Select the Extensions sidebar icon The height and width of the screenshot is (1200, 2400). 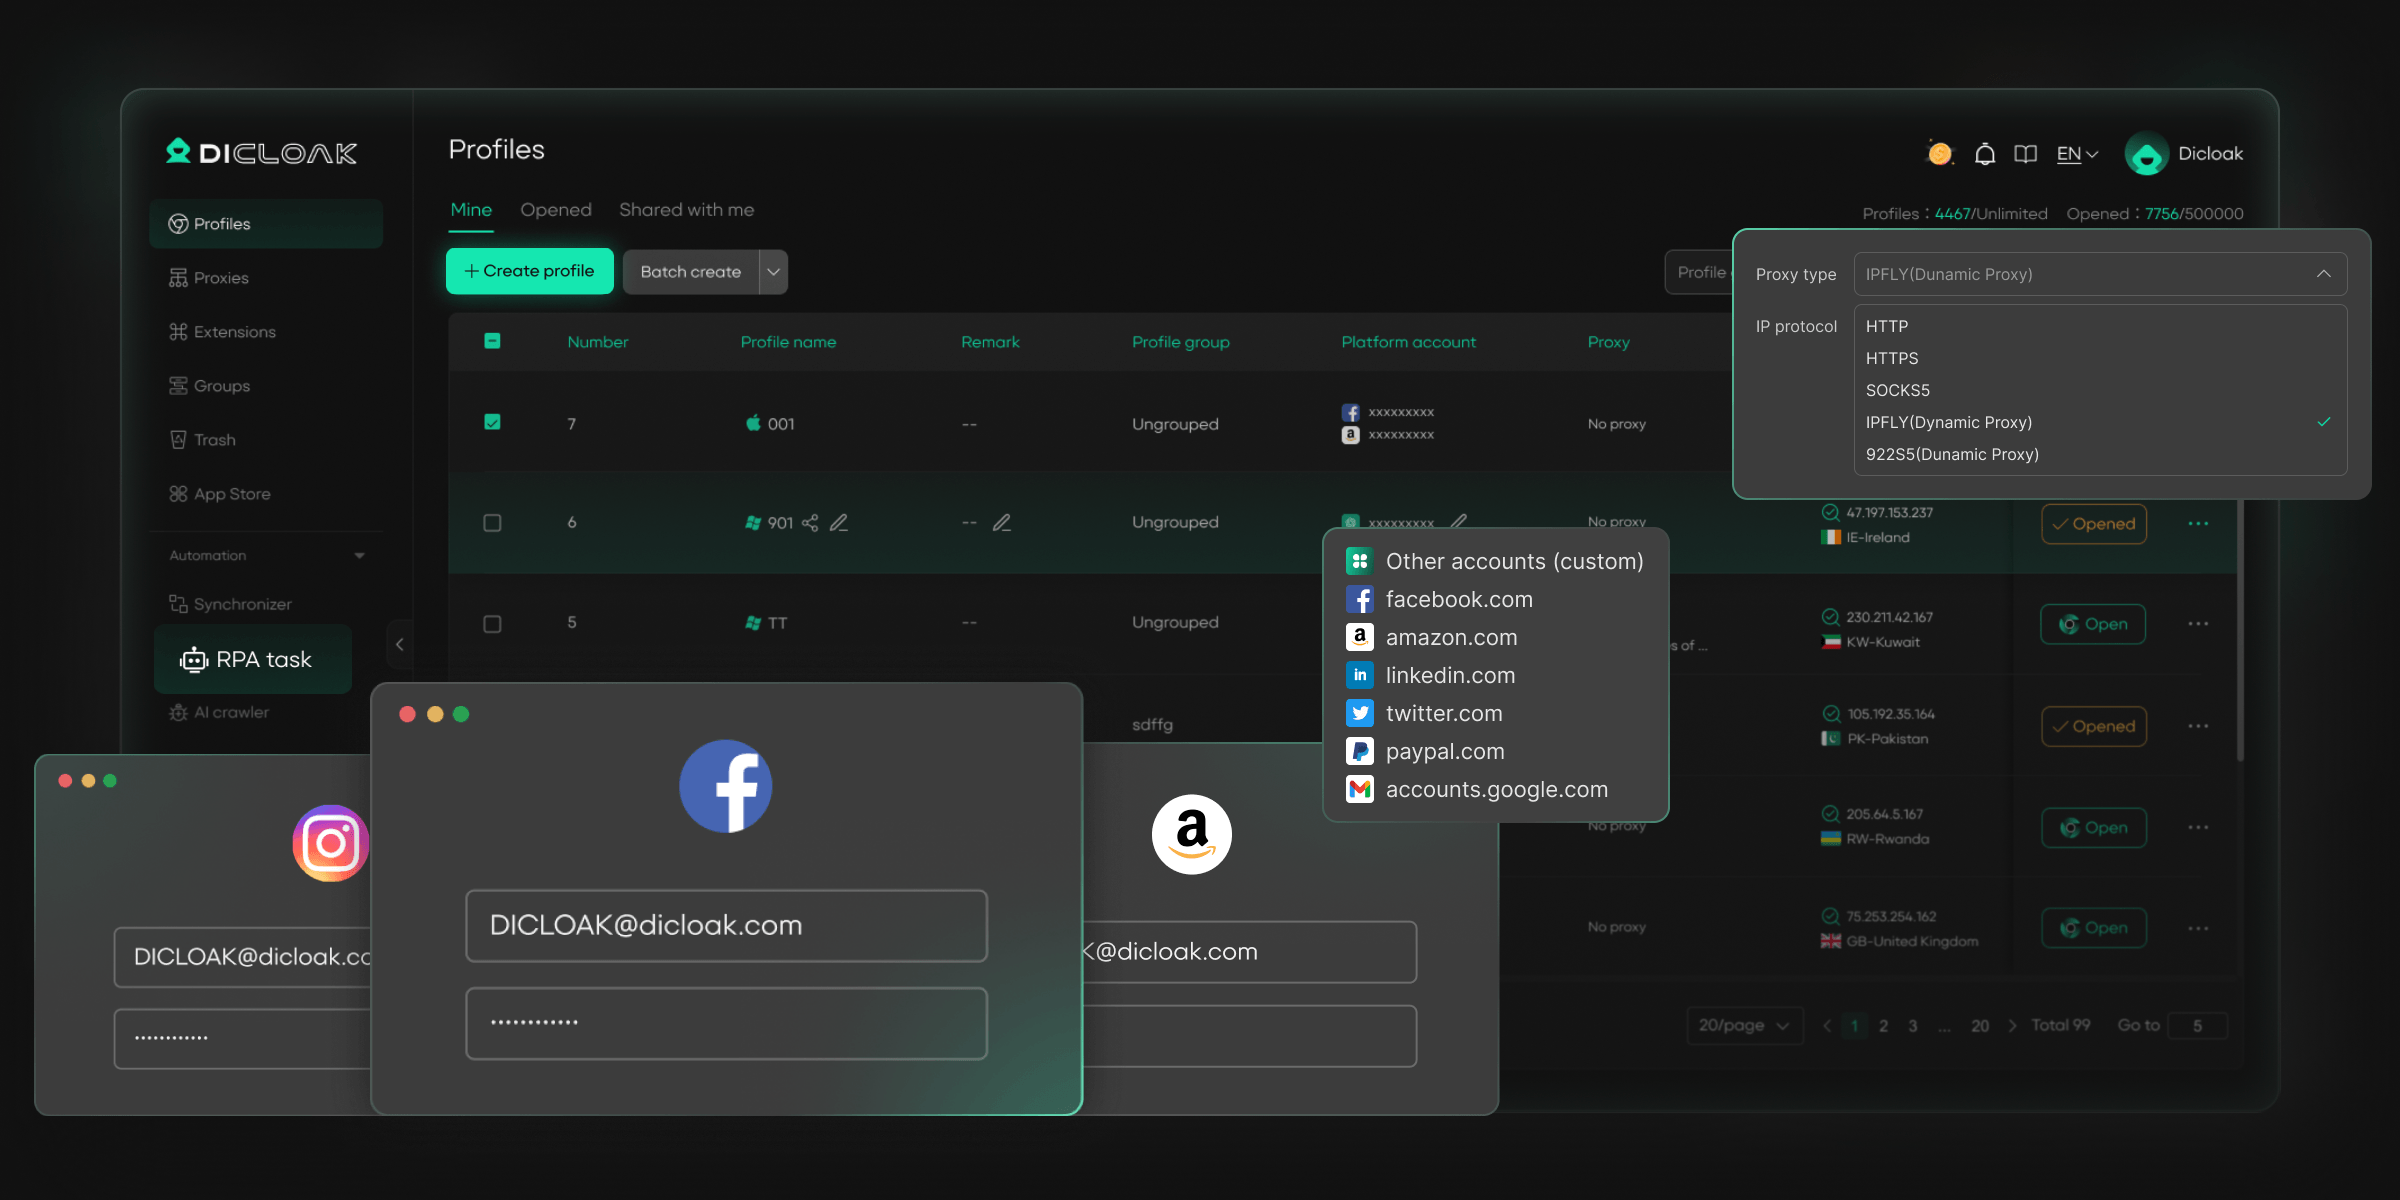point(178,331)
